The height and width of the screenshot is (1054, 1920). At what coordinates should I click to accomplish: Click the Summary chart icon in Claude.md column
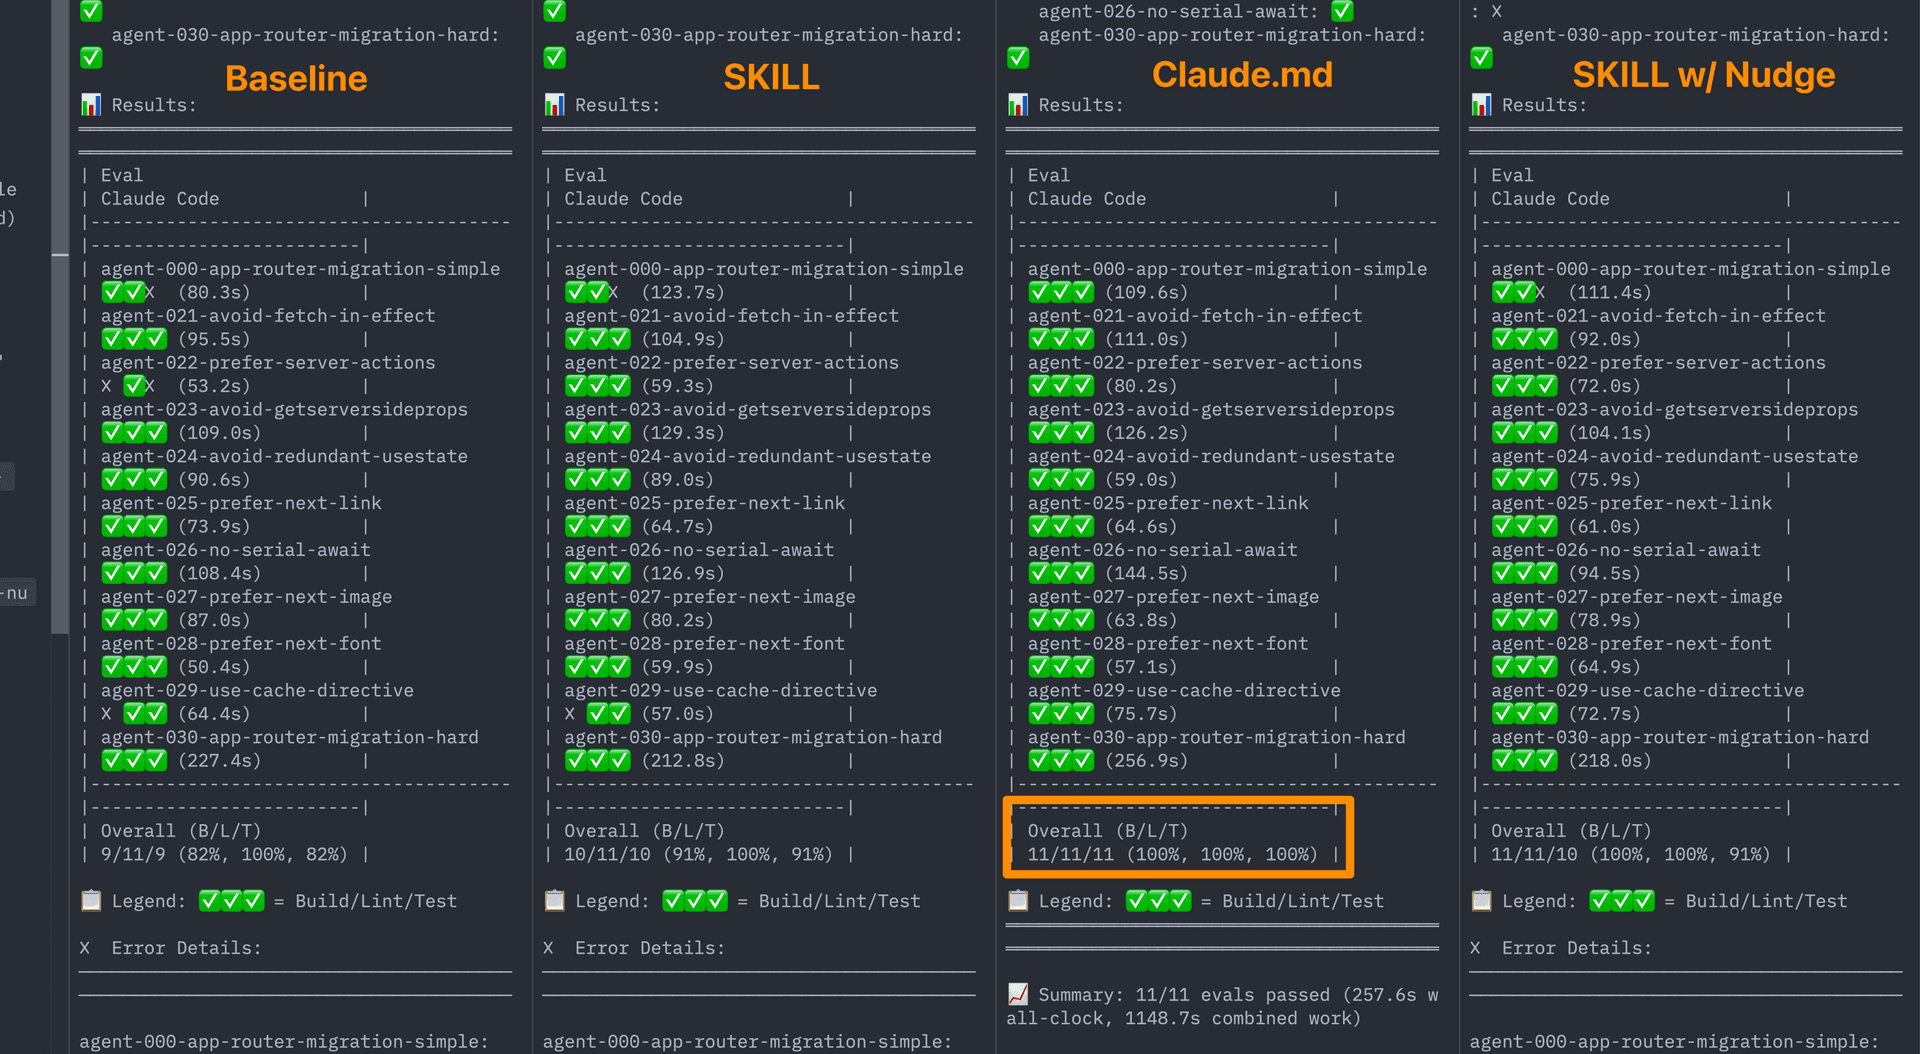[x=1018, y=994]
